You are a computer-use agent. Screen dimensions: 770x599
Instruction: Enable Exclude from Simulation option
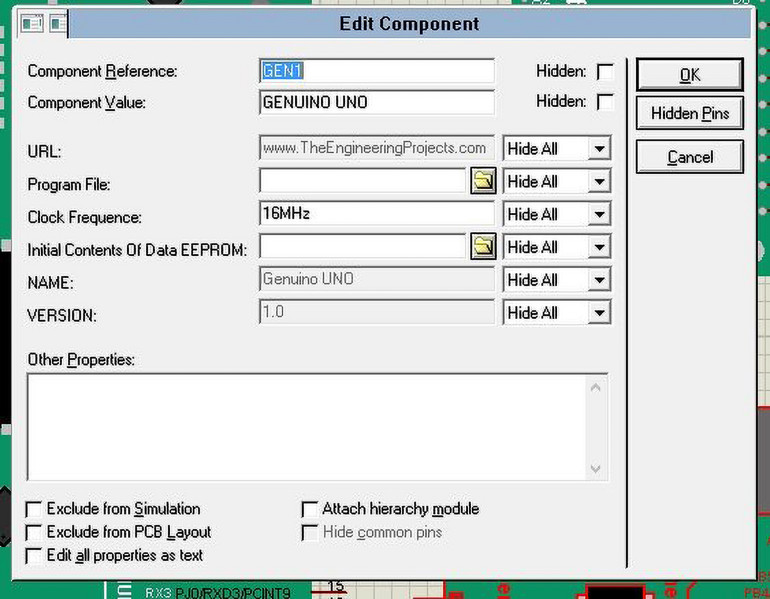(35, 509)
